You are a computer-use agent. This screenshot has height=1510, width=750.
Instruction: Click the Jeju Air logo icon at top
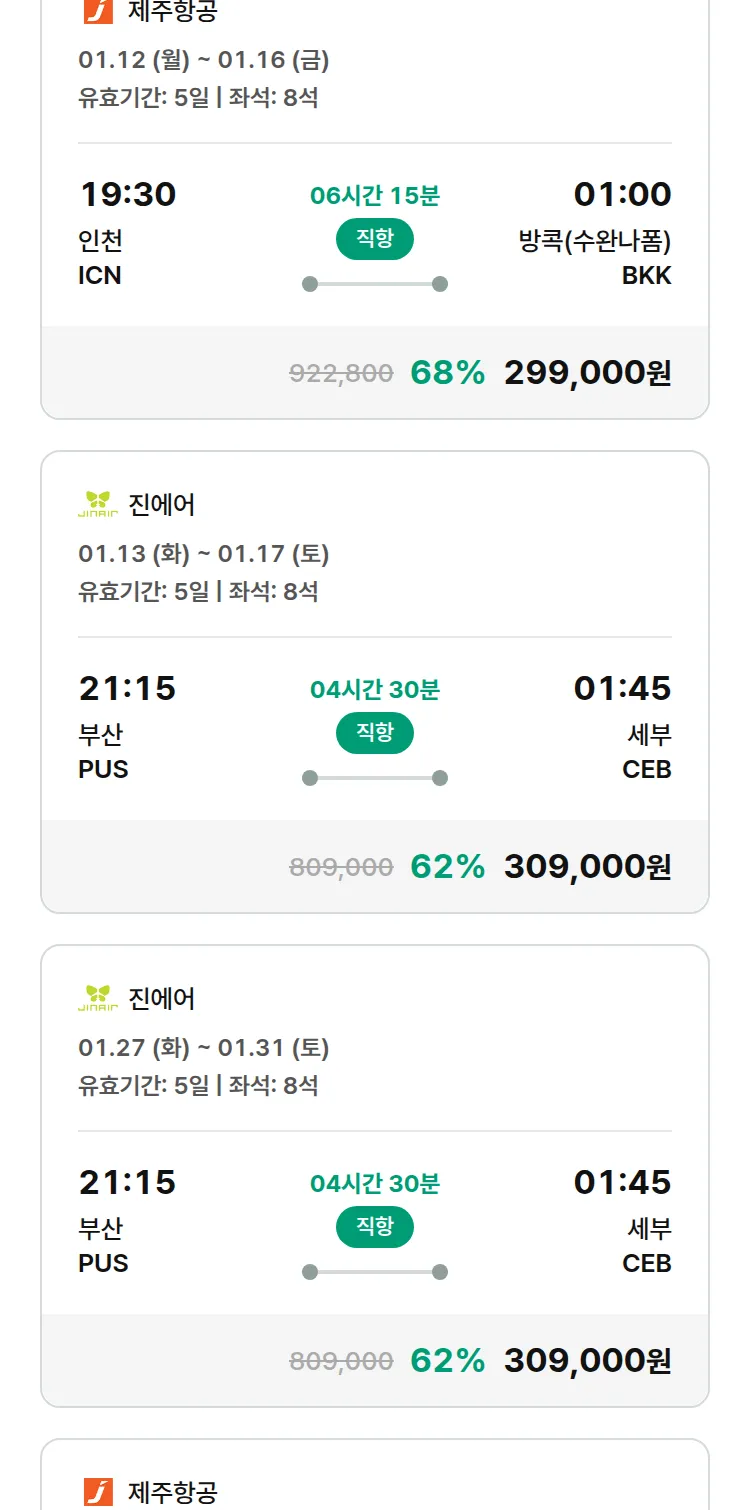tap(98, 11)
